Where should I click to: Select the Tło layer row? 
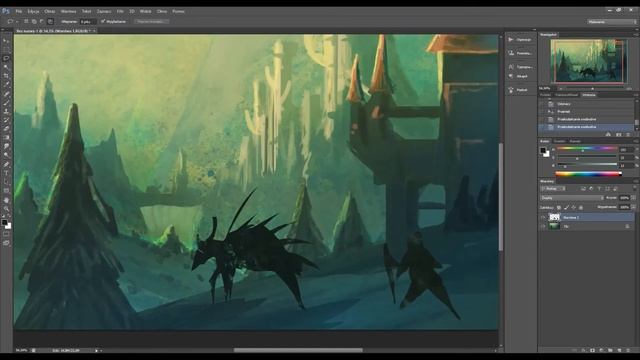coord(587,226)
